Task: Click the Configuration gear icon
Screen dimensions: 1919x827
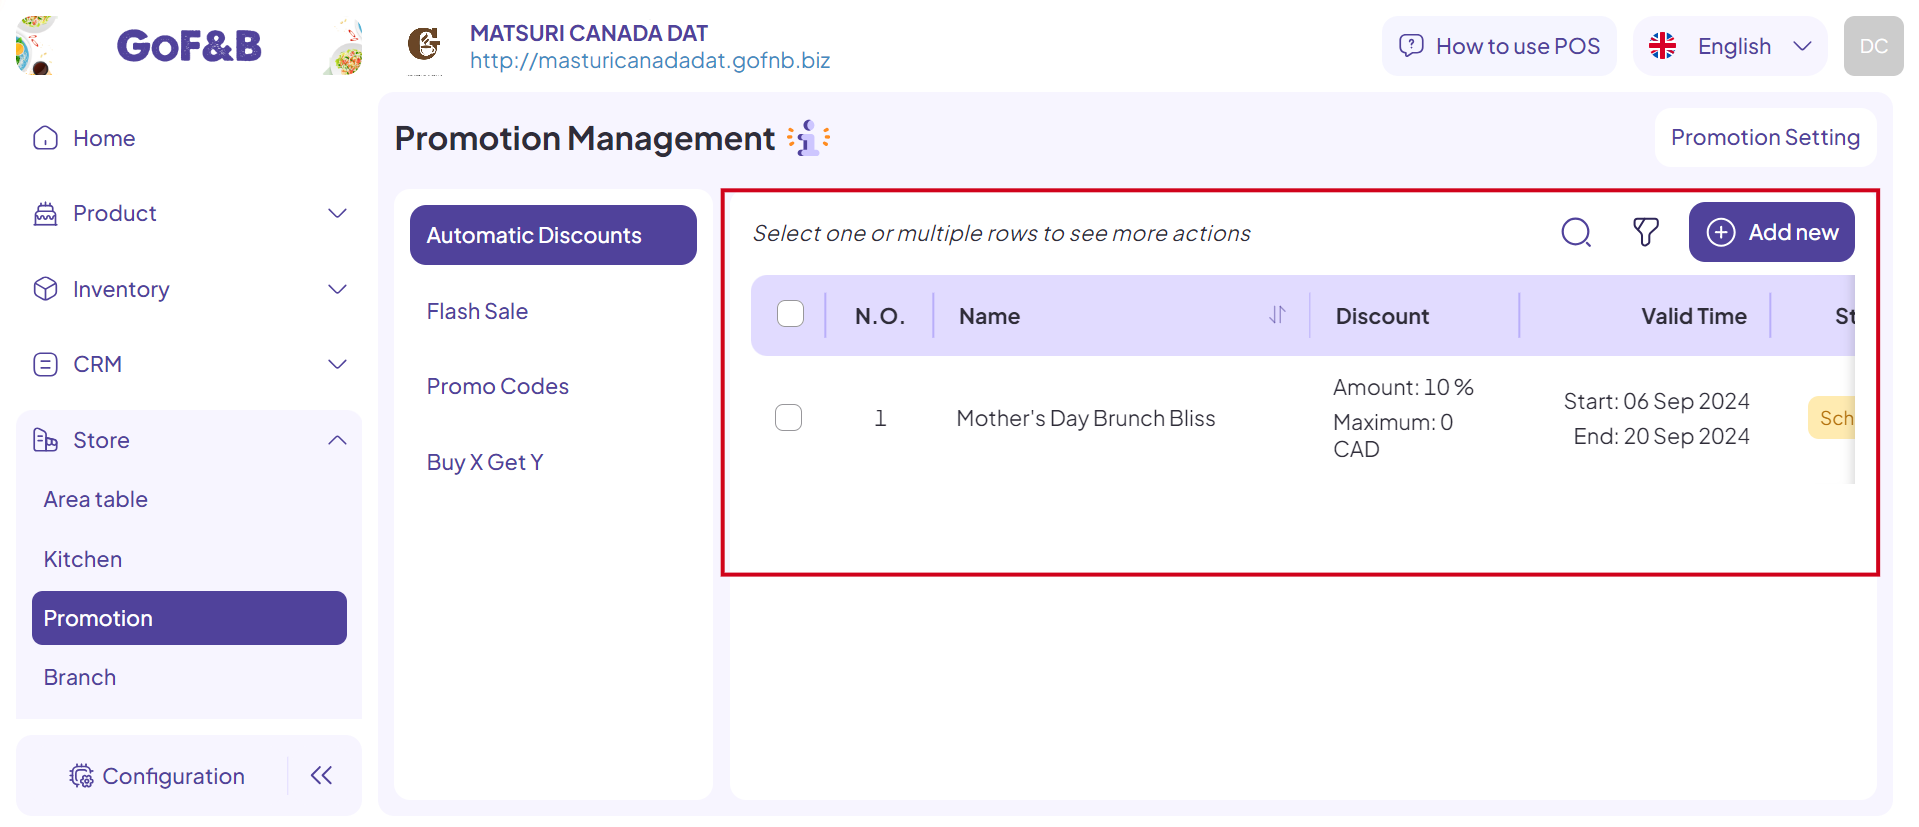Action: [x=82, y=776]
